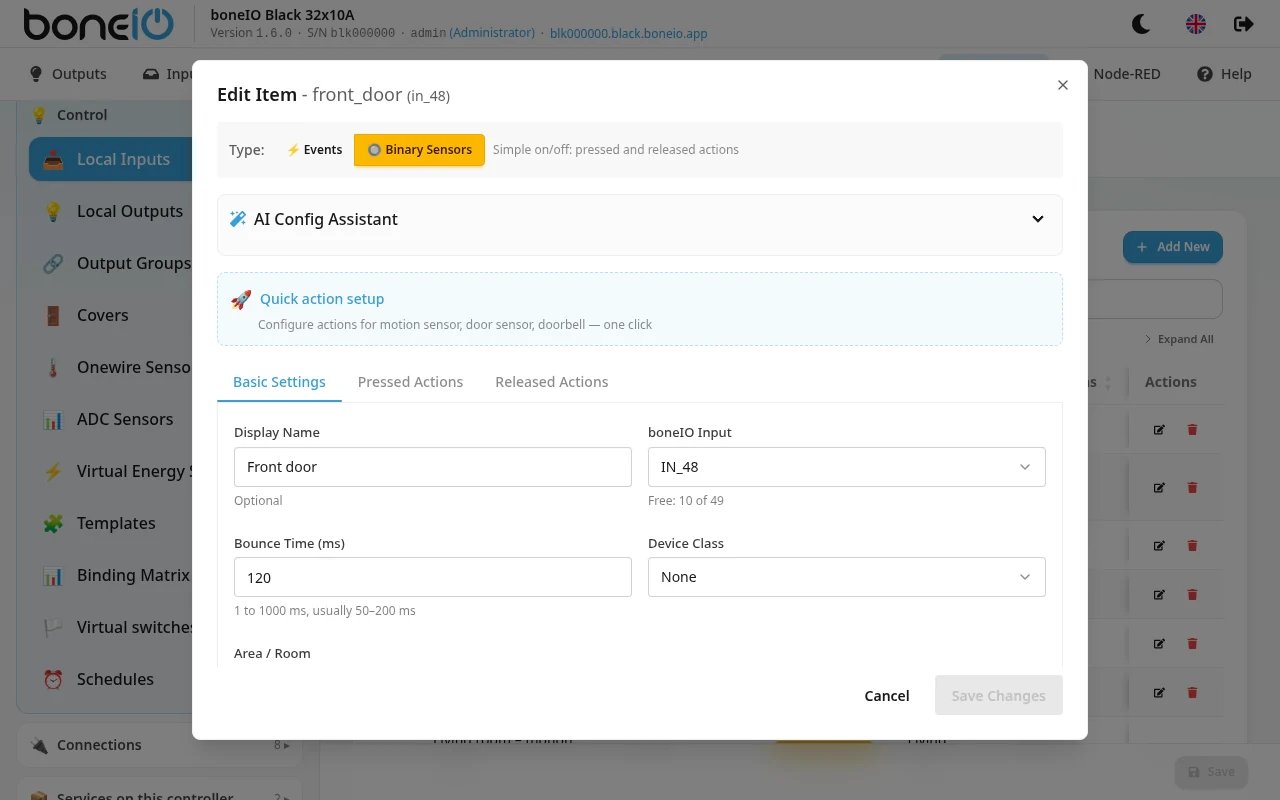Go to Outputs in the top navigation
The image size is (1280, 800).
click(68, 74)
